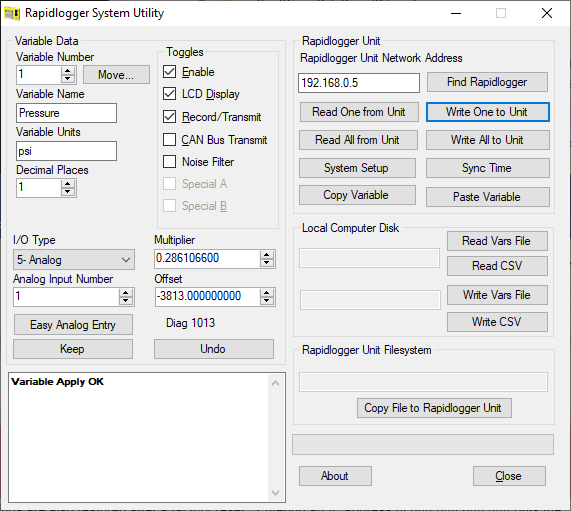Minimize the Rapidlogger System Utility window
This screenshot has height=511, width=571.
pyautogui.click(x=456, y=13)
